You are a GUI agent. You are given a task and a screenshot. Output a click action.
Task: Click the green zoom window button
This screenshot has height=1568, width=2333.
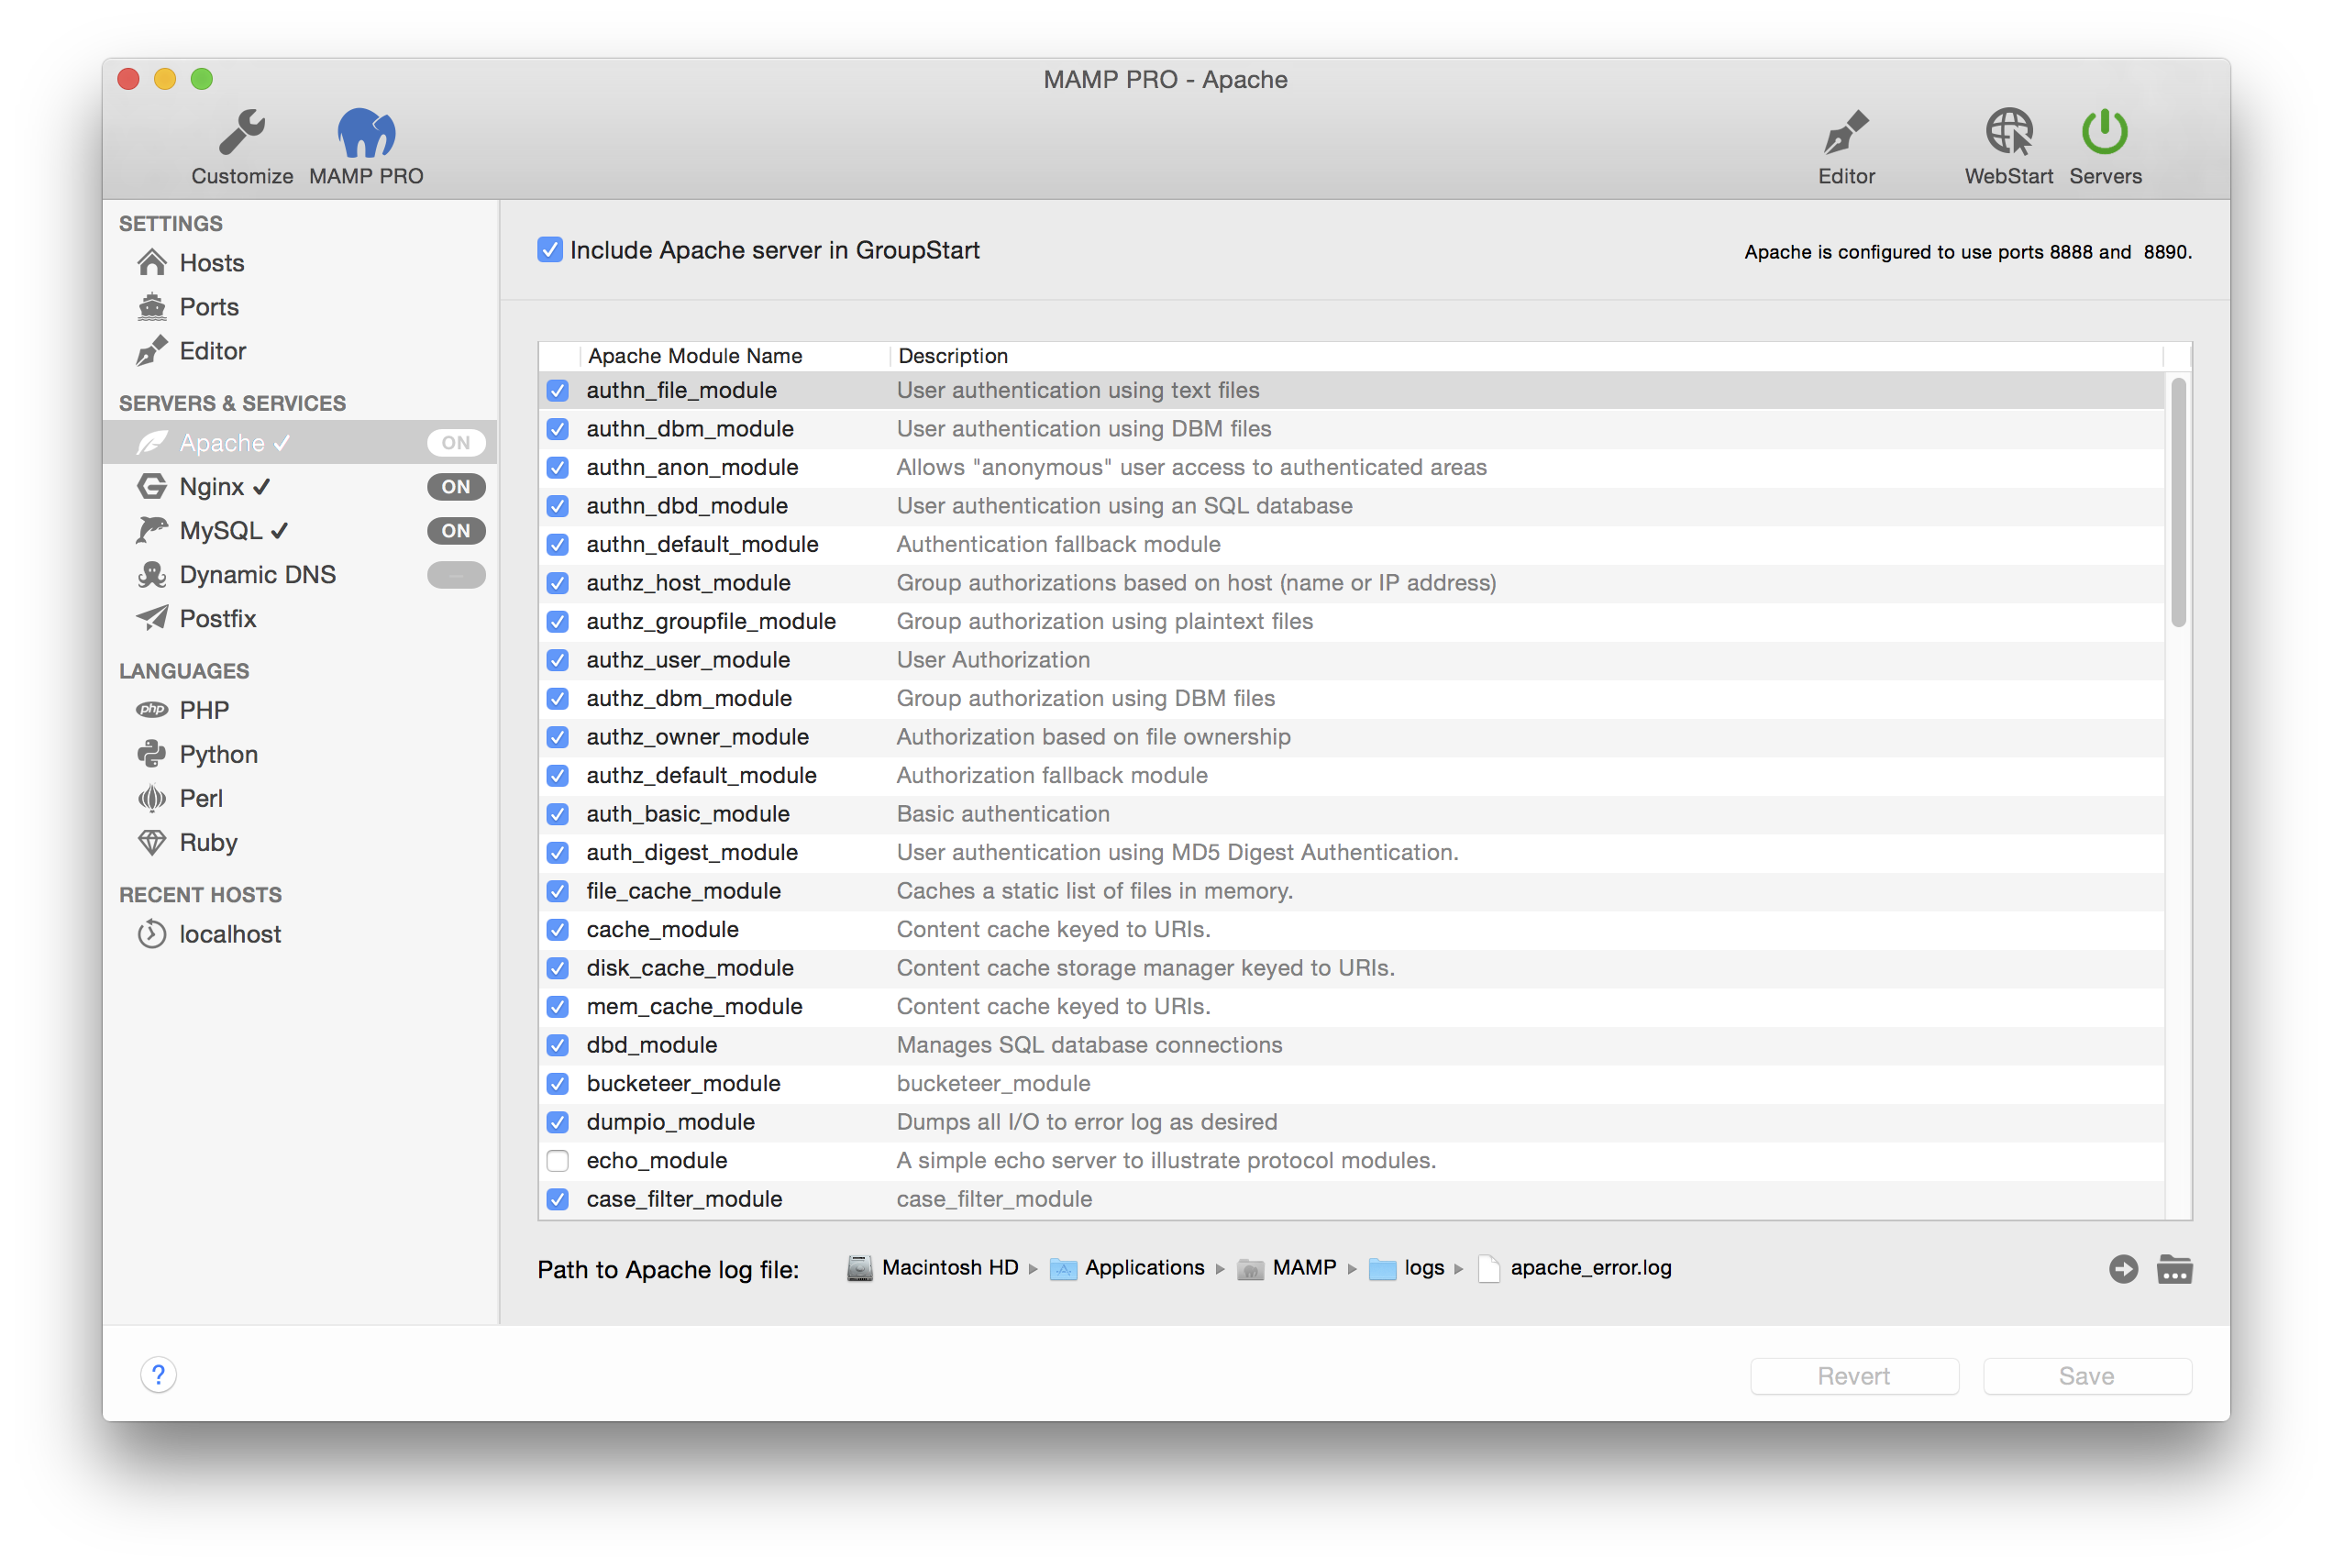tap(201, 79)
